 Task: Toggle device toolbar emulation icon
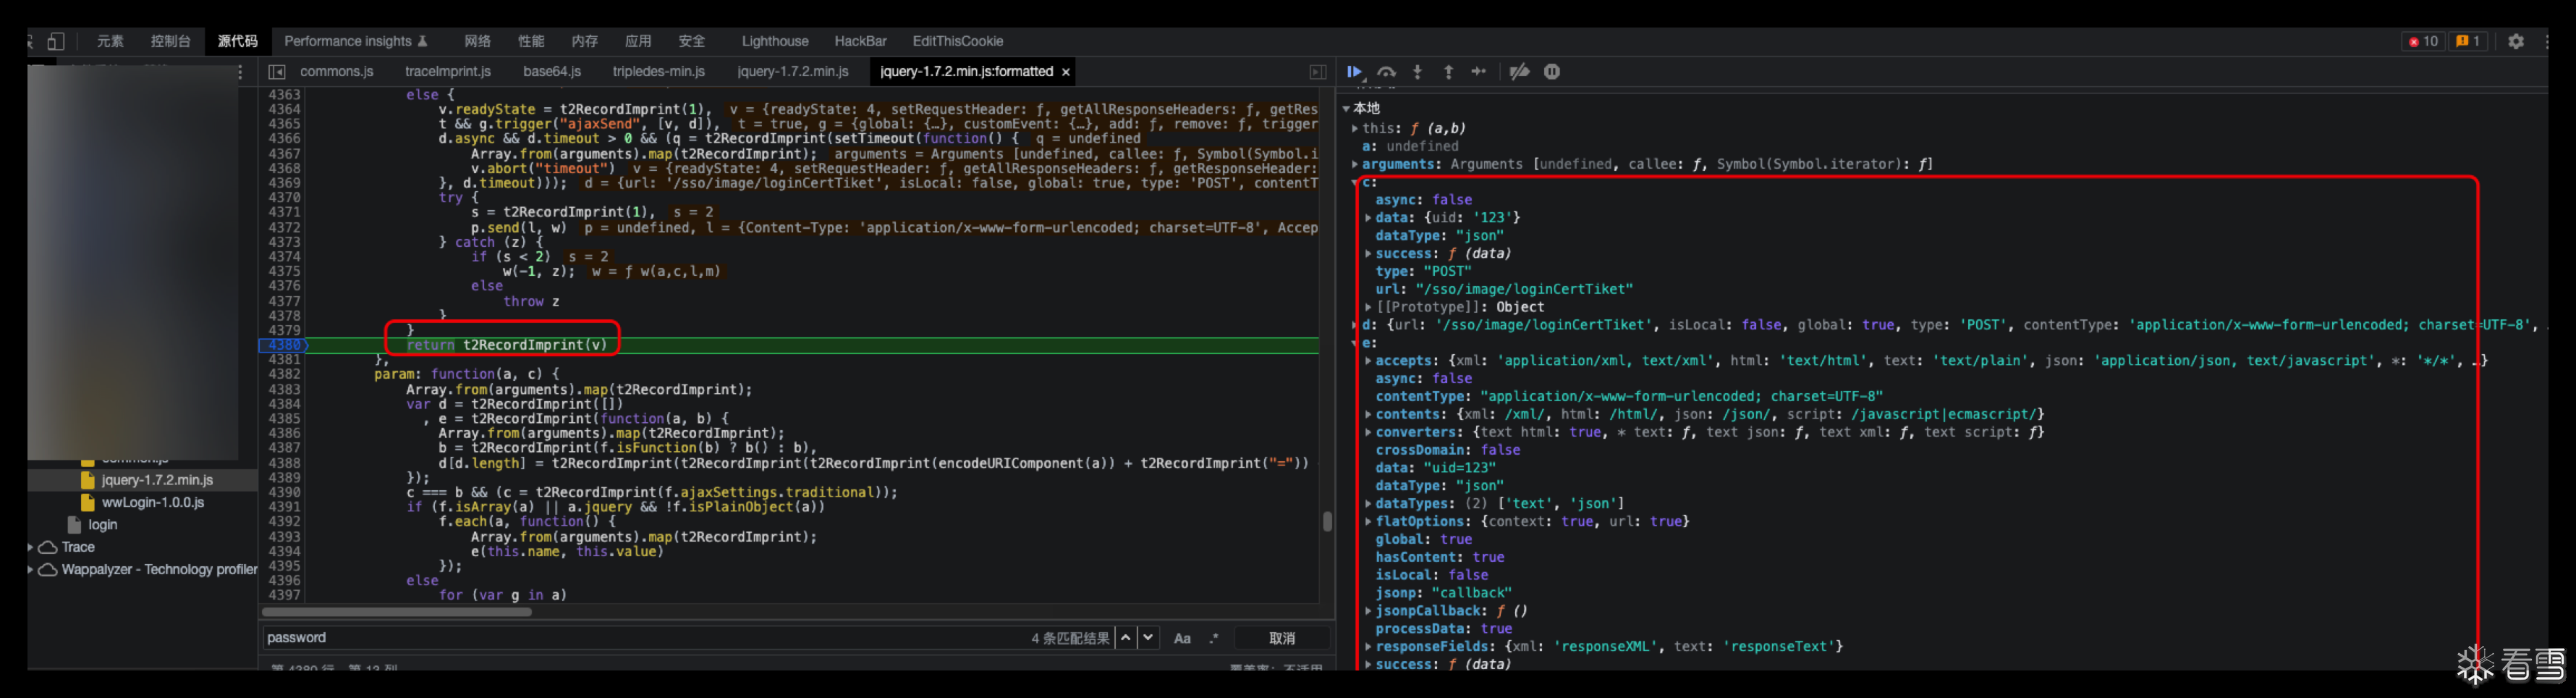pyautogui.click(x=56, y=41)
